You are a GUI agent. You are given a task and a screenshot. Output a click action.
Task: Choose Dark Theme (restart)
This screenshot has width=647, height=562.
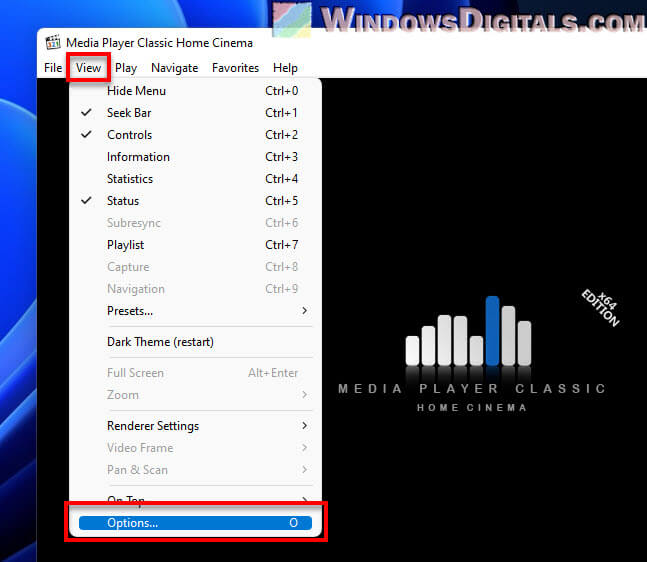coord(196,342)
